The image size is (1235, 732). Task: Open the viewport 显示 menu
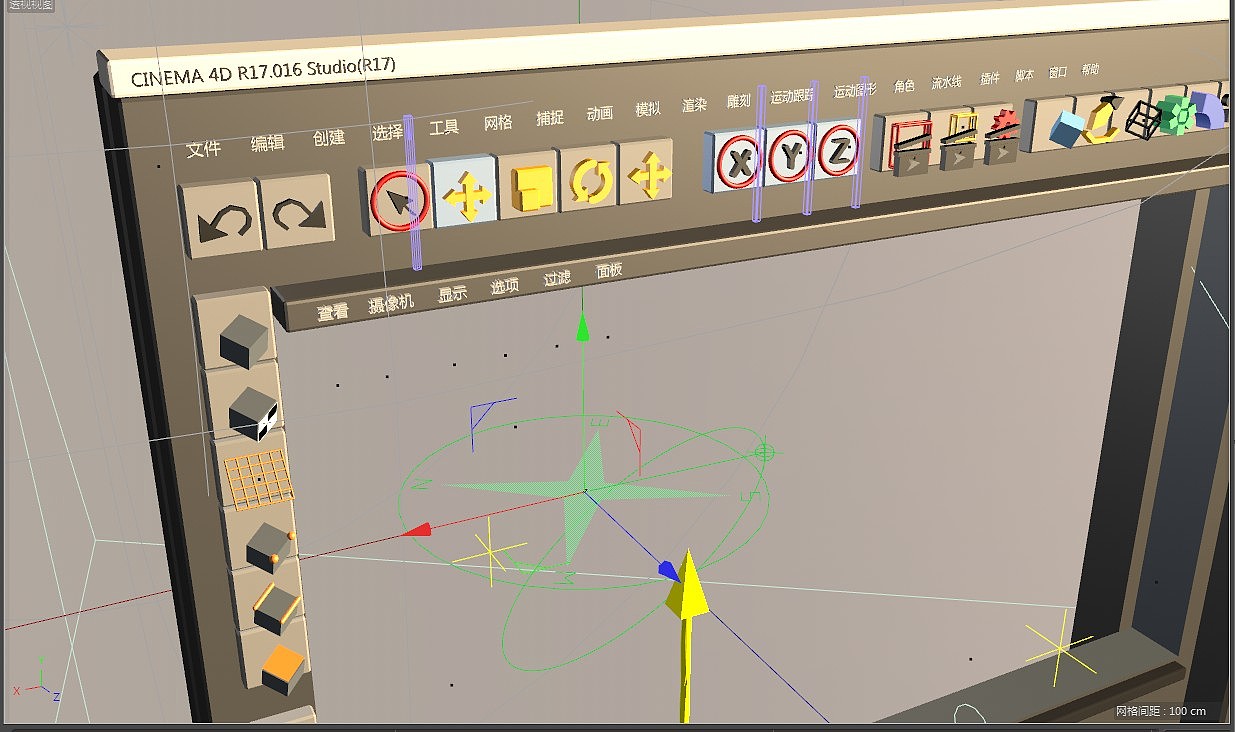point(452,294)
